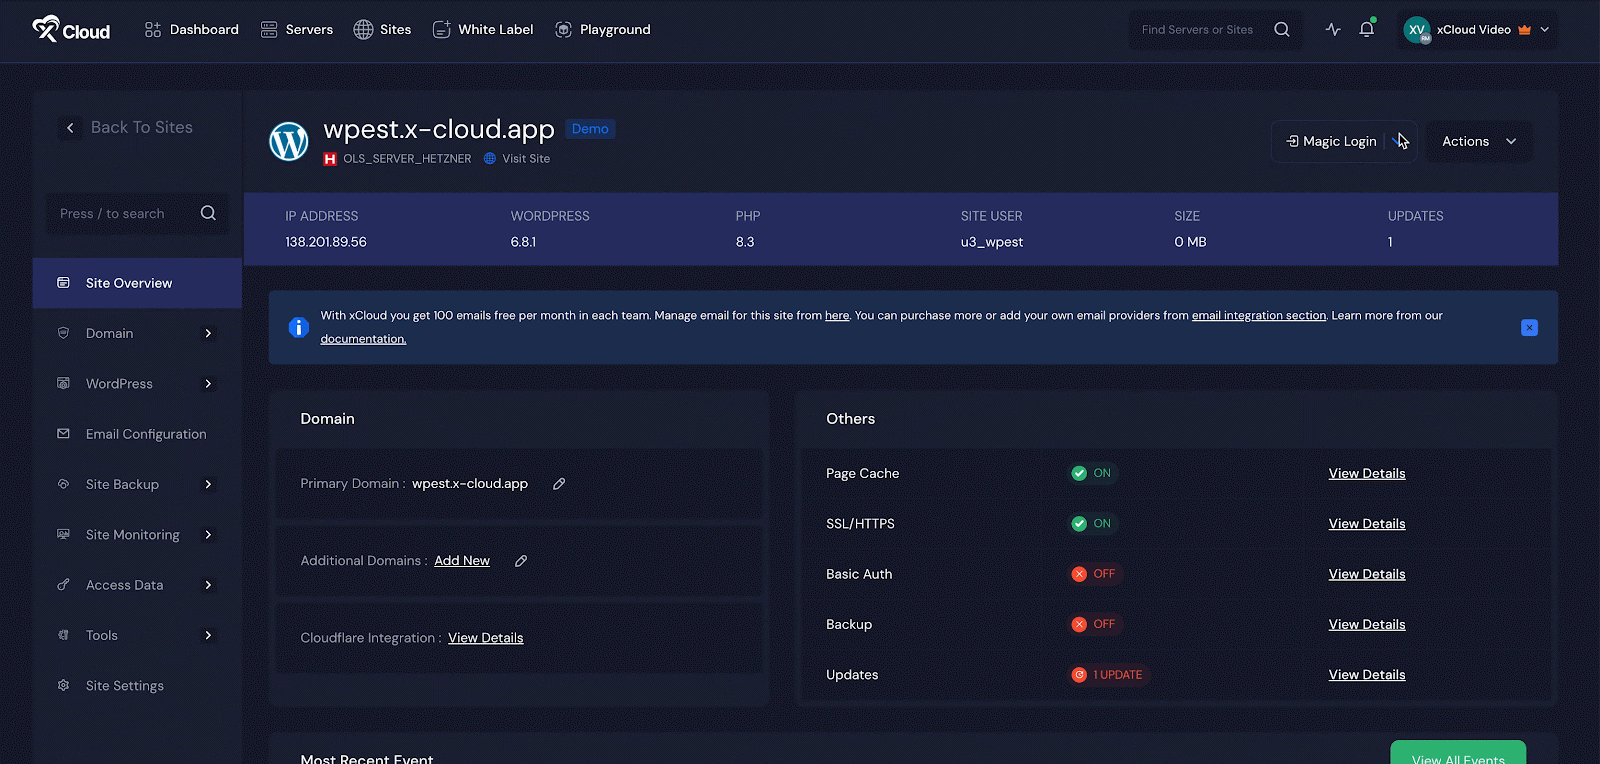Edit the Primary Domain with the pencil icon
Screen dimensions: 1600x764
(559, 484)
